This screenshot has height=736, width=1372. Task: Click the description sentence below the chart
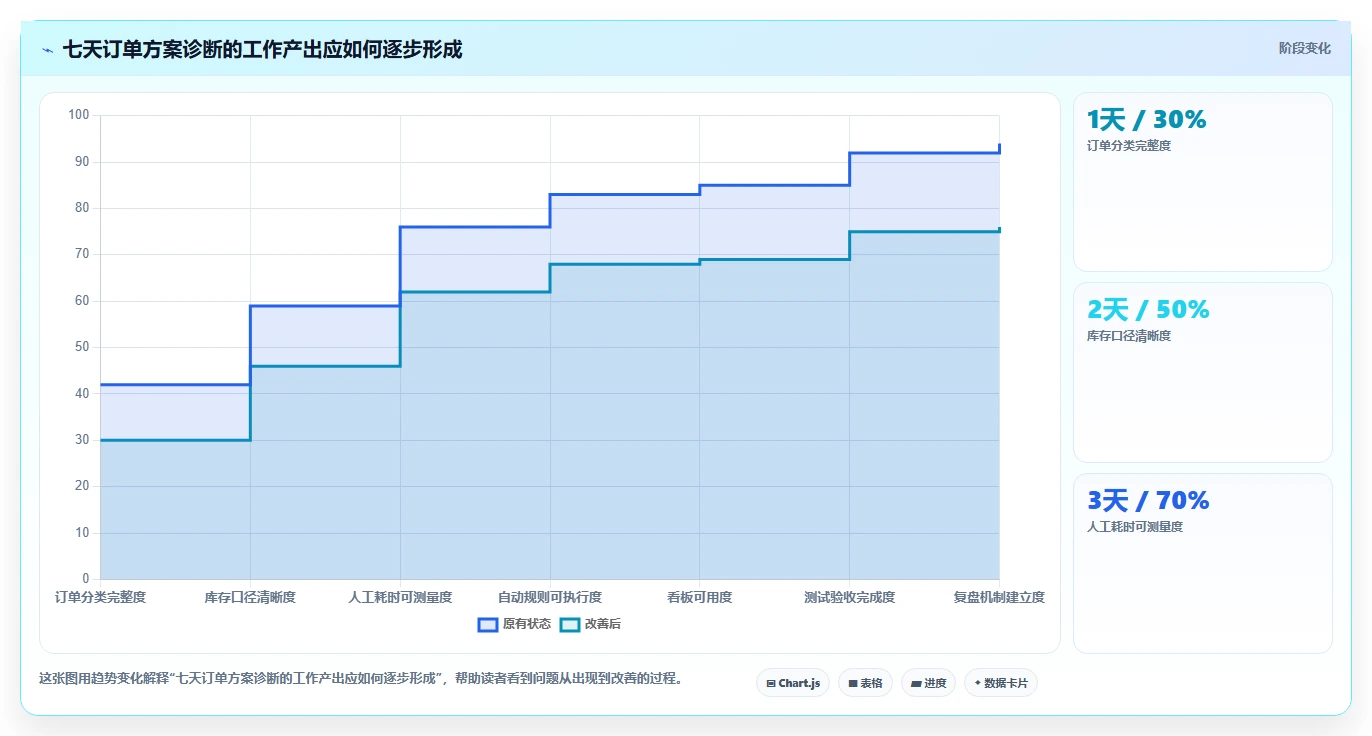tap(363, 678)
